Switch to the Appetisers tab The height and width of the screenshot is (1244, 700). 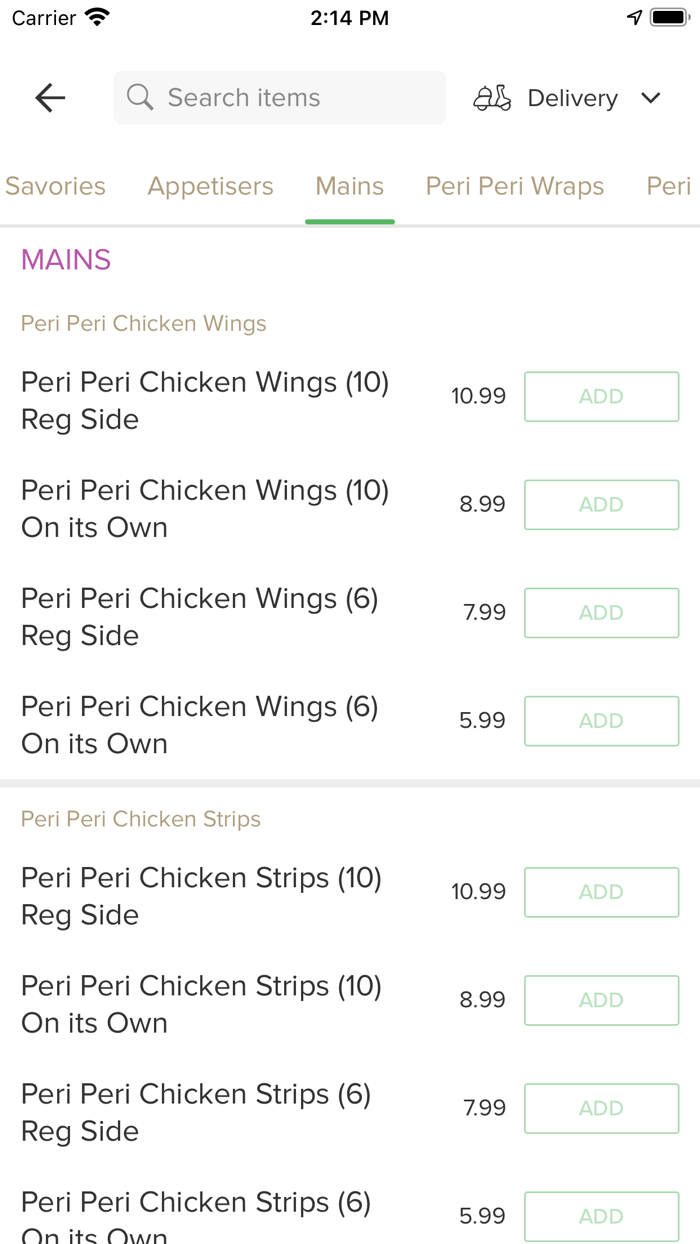(210, 186)
